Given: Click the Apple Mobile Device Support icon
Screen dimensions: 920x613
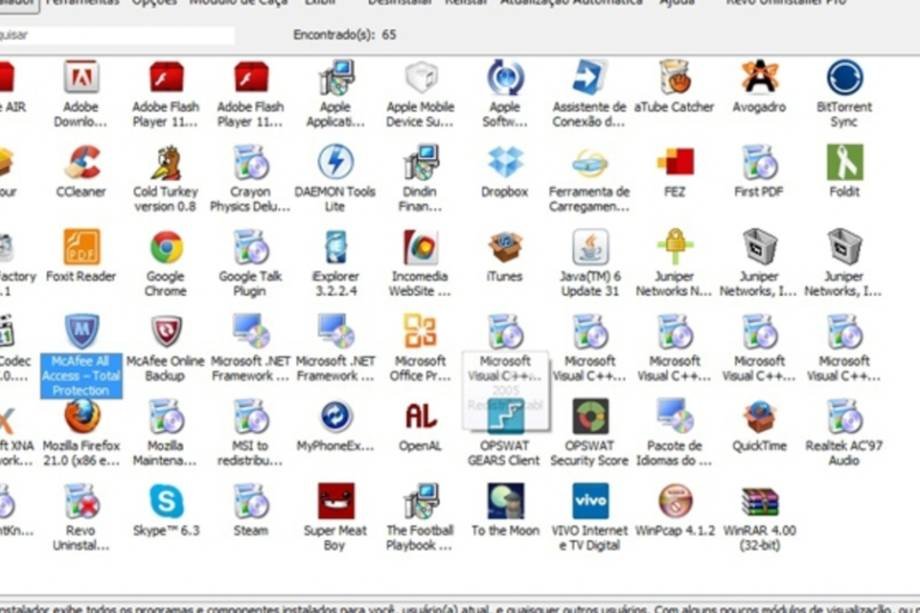Looking at the screenshot, I should (420, 77).
